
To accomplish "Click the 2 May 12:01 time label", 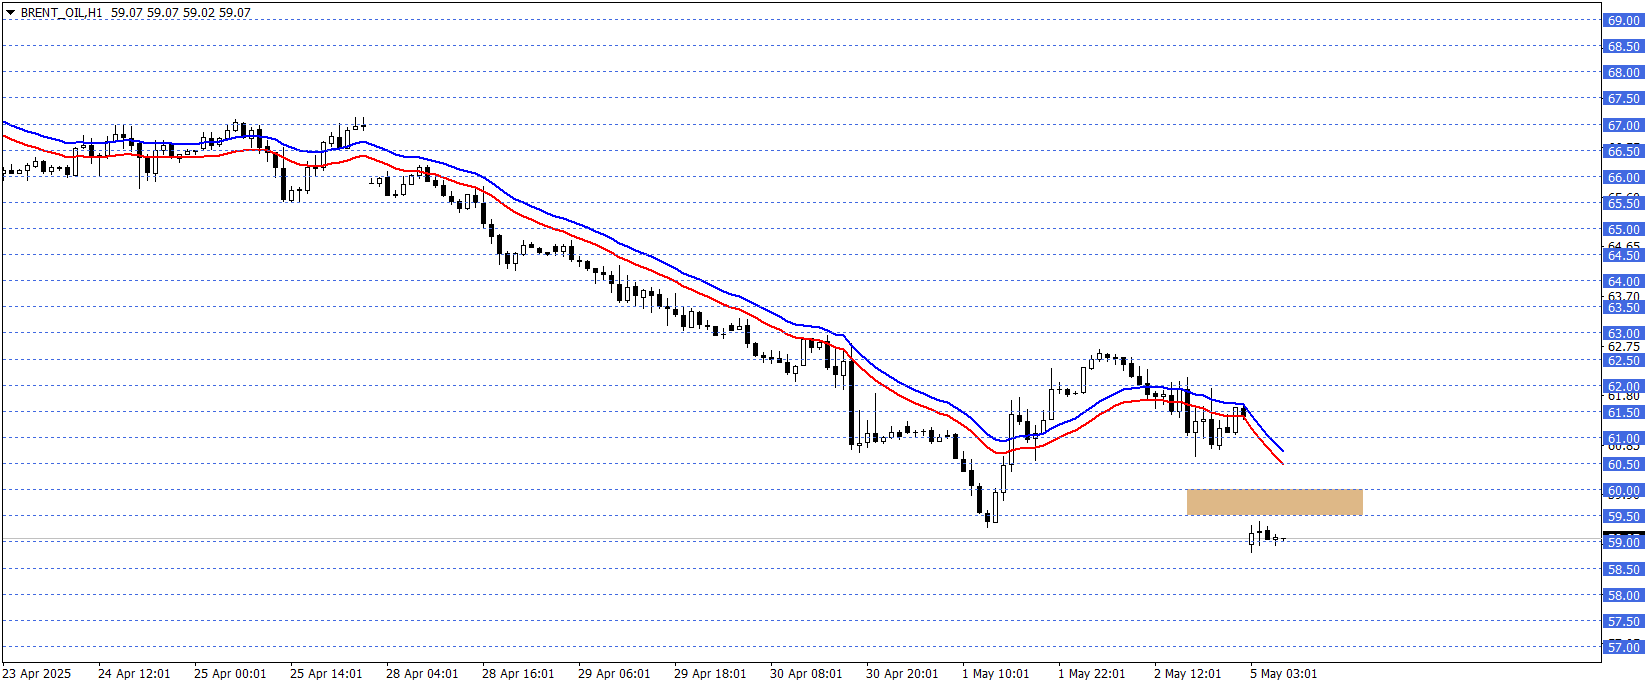I will tap(1187, 673).
